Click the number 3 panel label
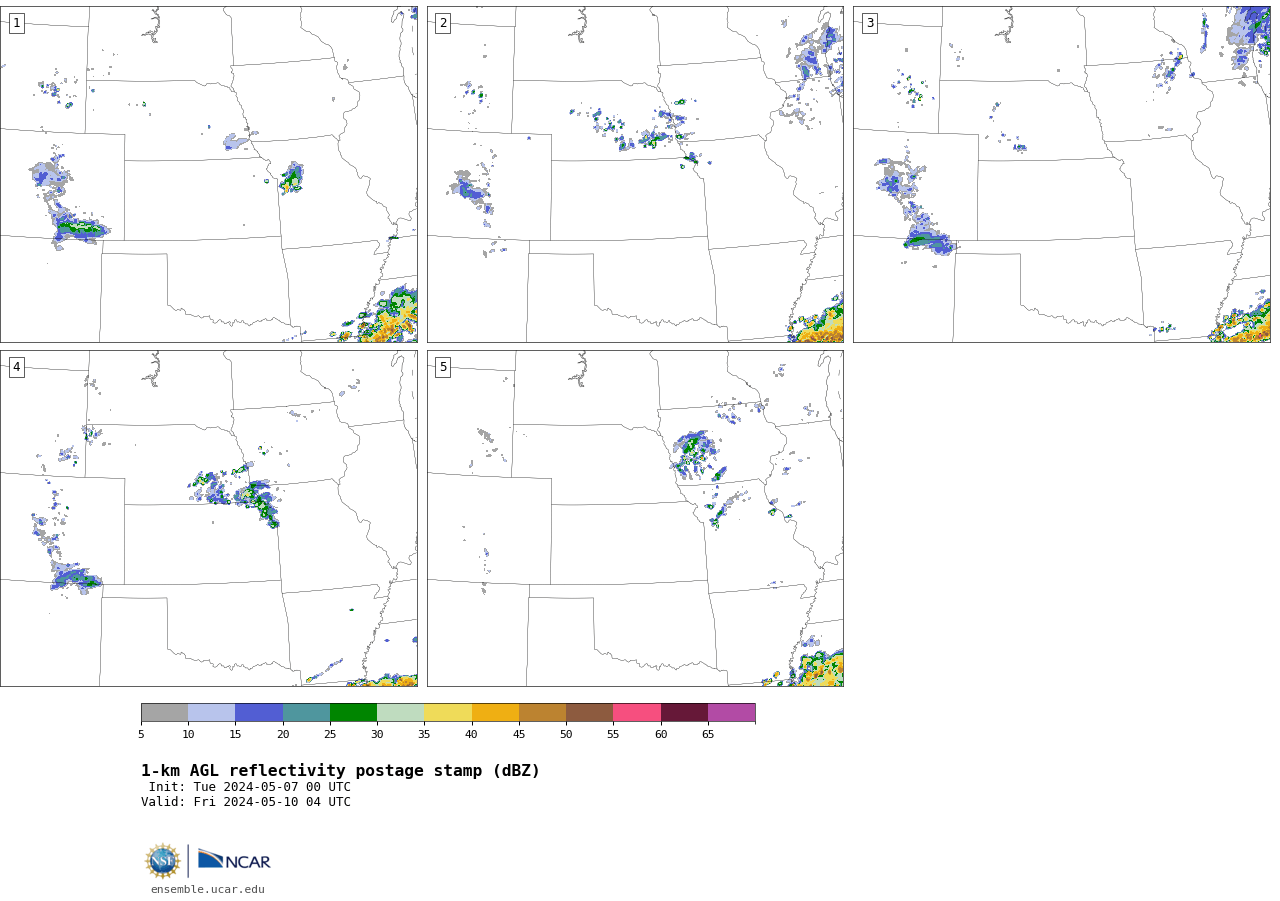The width and height of the screenshot is (1280, 901). pos(869,23)
